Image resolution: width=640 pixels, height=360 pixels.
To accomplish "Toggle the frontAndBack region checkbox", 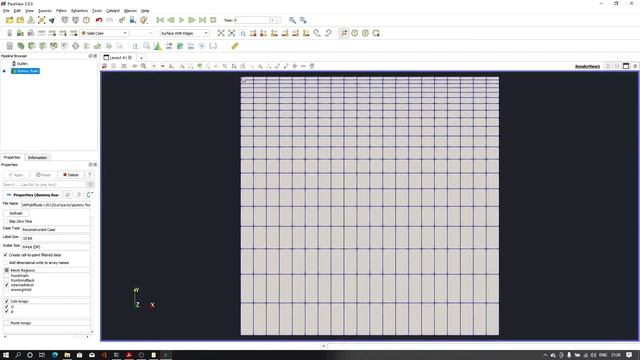I will click(x=7, y=280).
